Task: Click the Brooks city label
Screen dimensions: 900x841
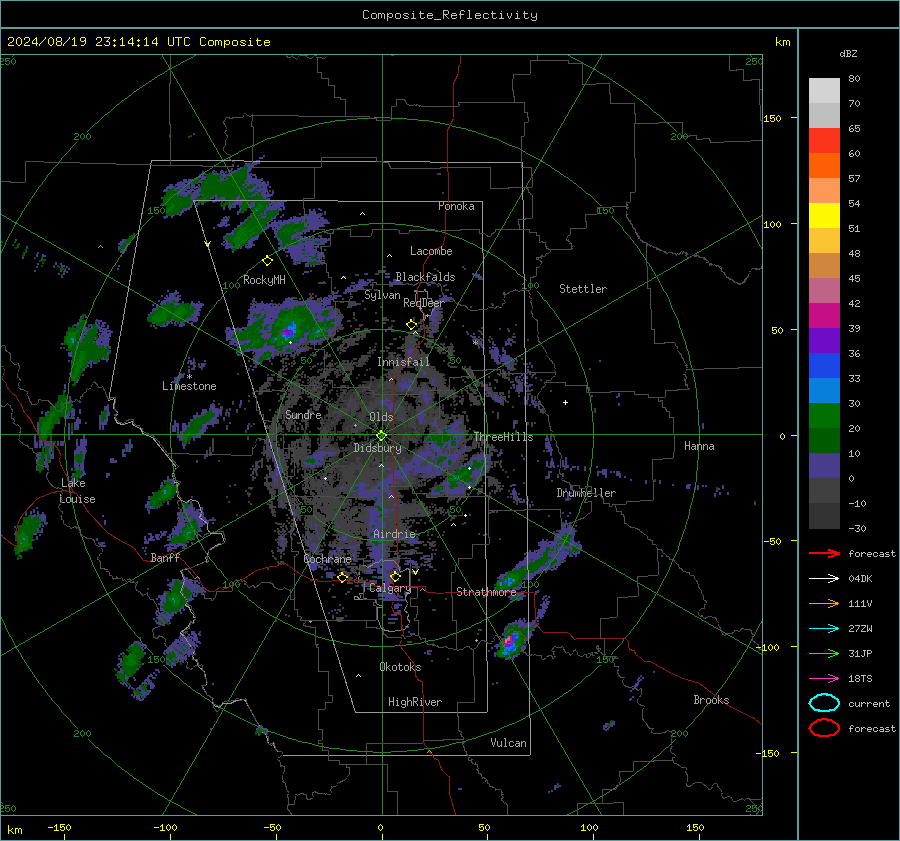Action: [x=711, y=700]
